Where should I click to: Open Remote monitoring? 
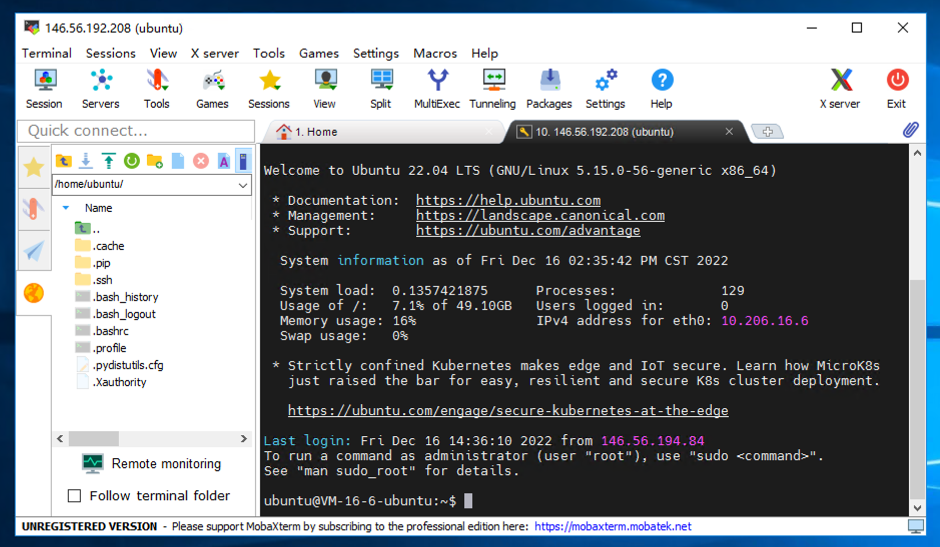coord(151,464)
